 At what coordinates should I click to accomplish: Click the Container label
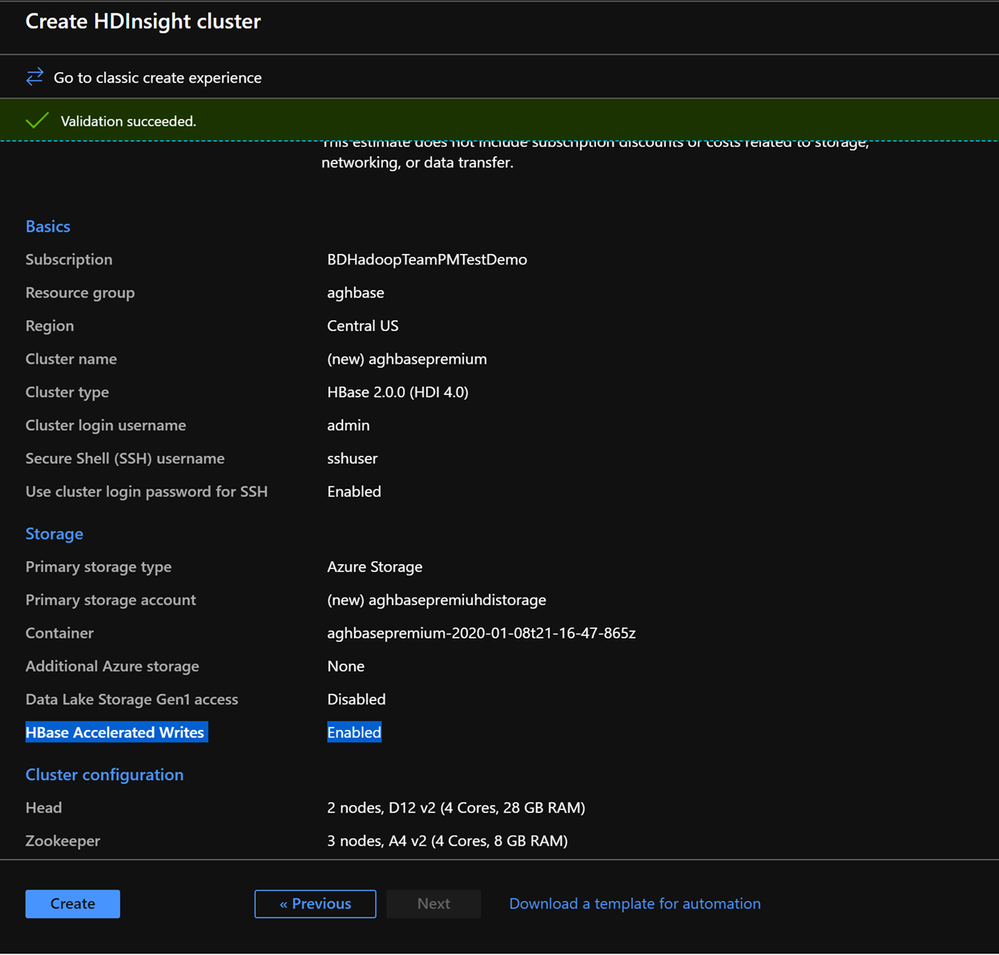60,633
